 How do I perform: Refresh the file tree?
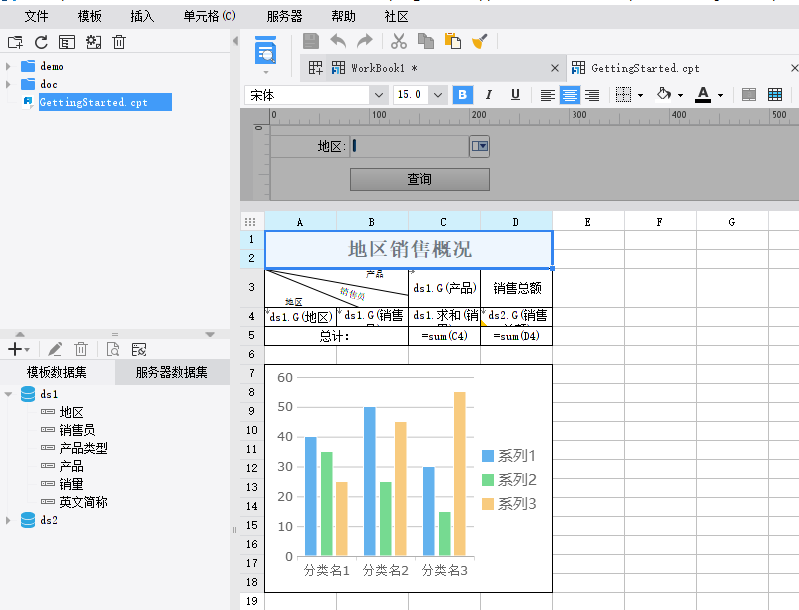click(x=41, y=42)
